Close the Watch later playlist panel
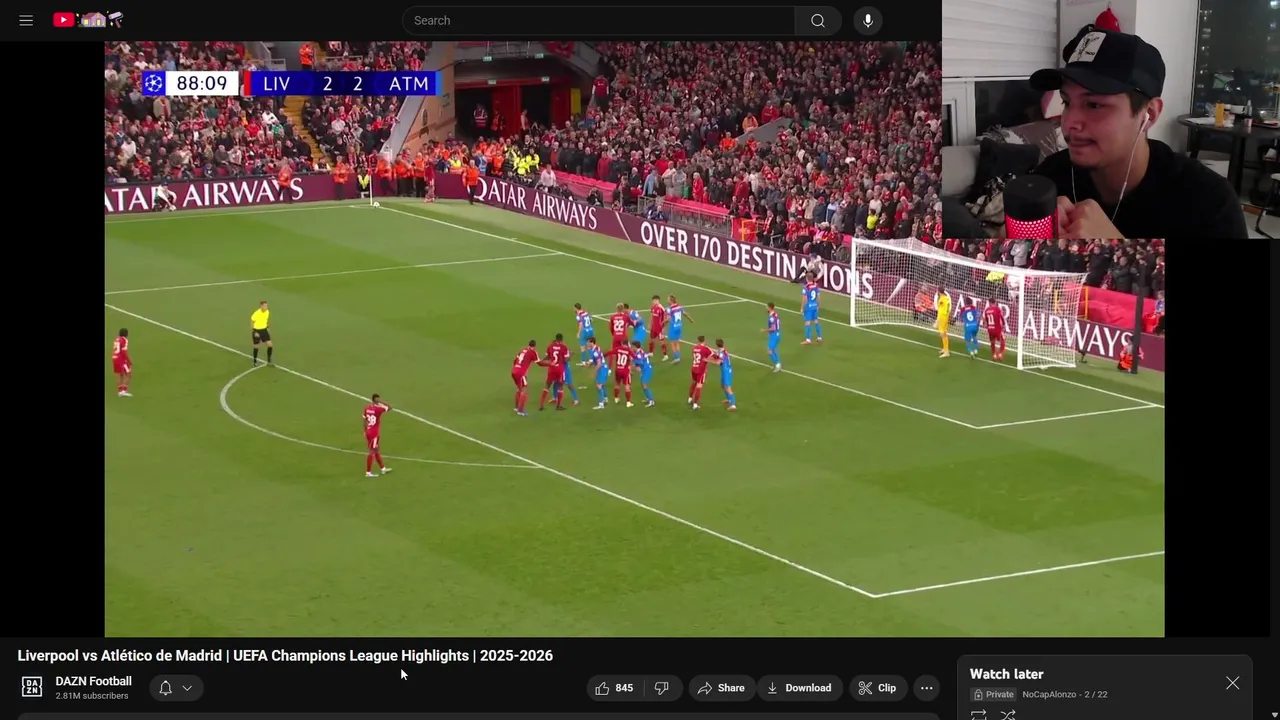The height and width of the screenshot is (720, 1280). (x=1232, y=683)
